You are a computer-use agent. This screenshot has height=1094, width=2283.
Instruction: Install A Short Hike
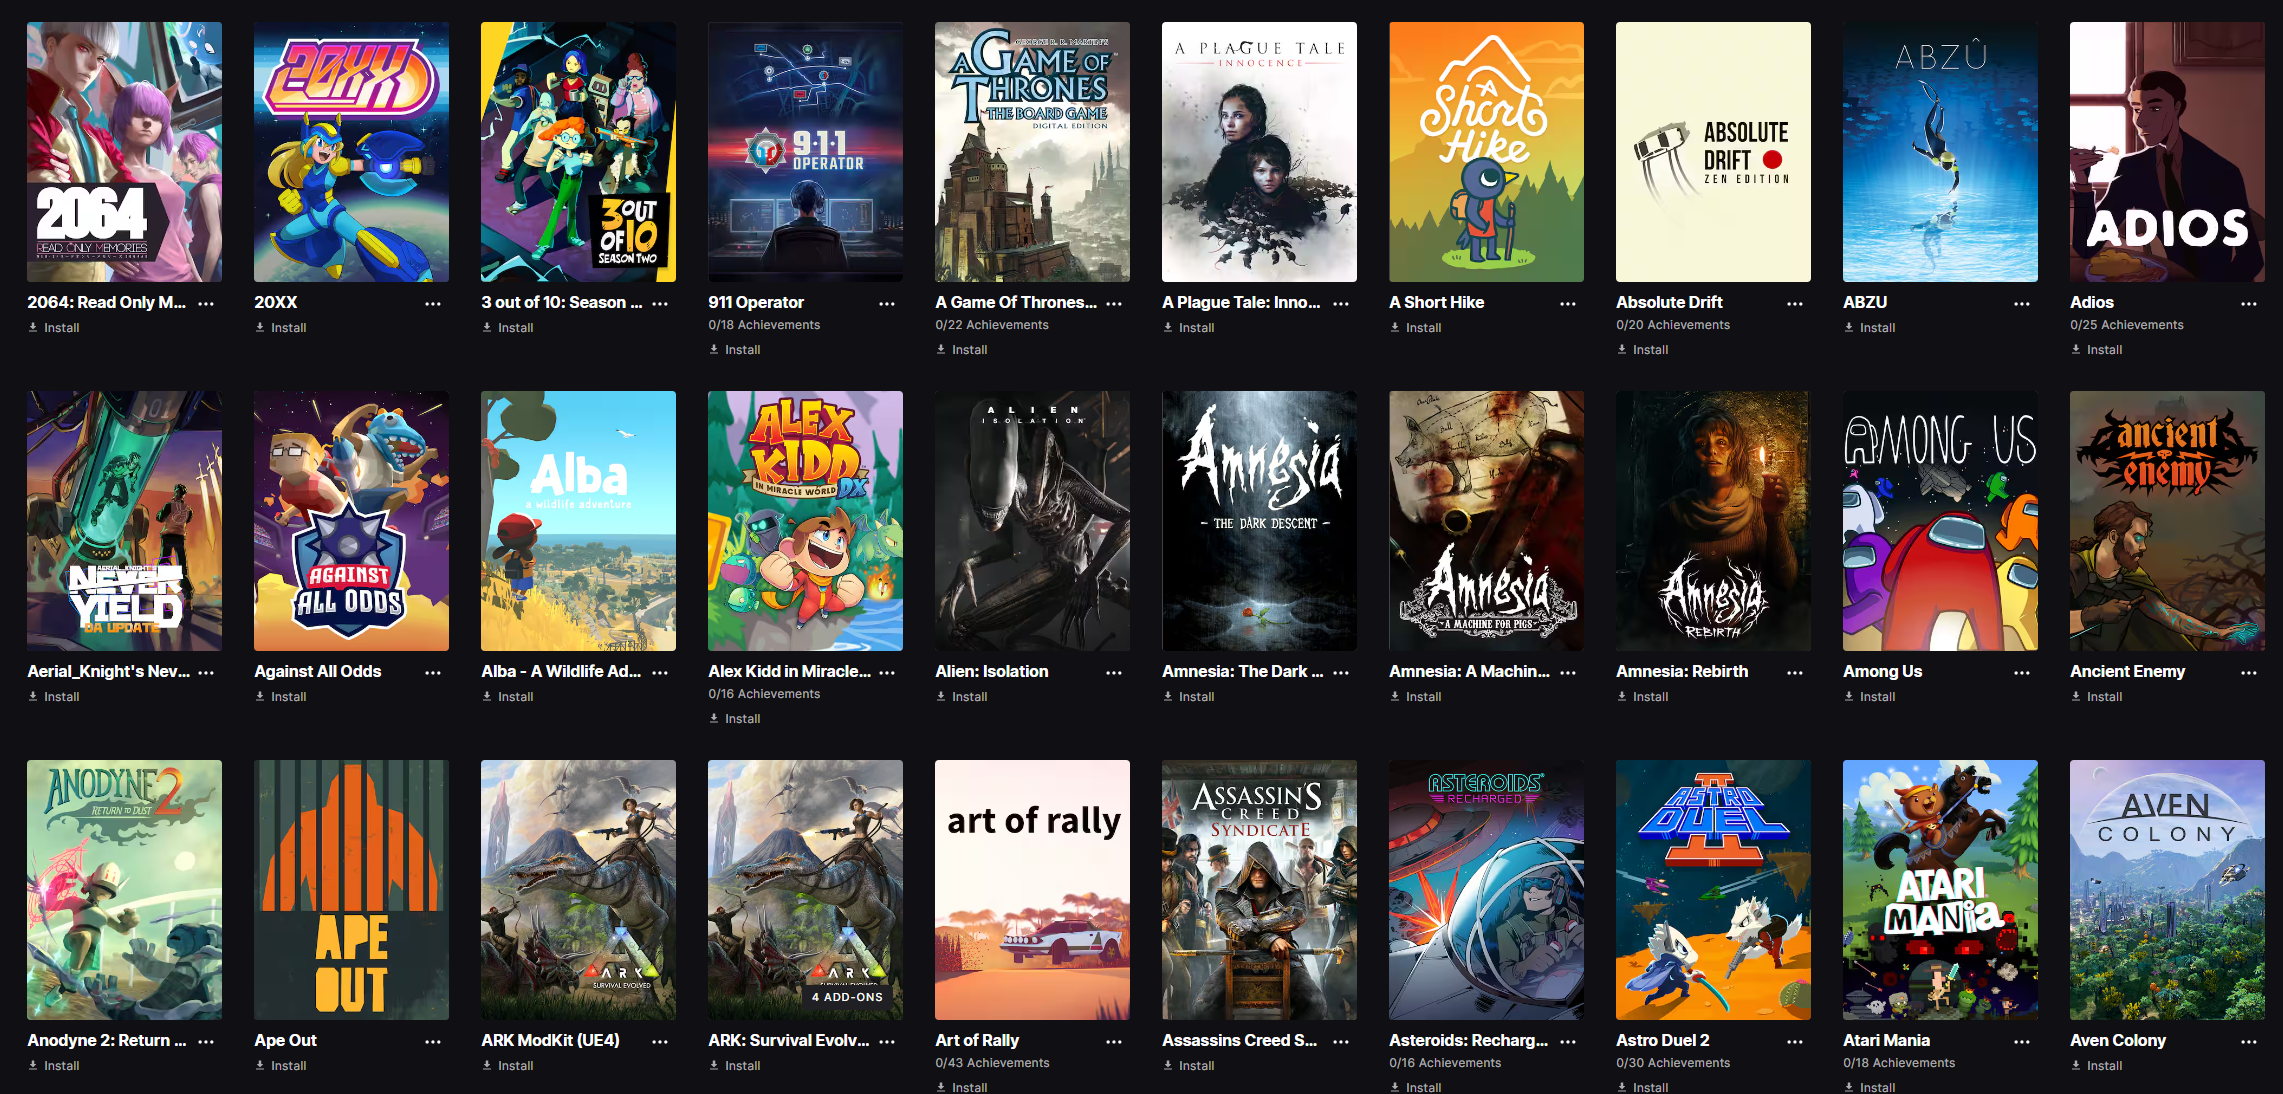tap(1416, 328)
